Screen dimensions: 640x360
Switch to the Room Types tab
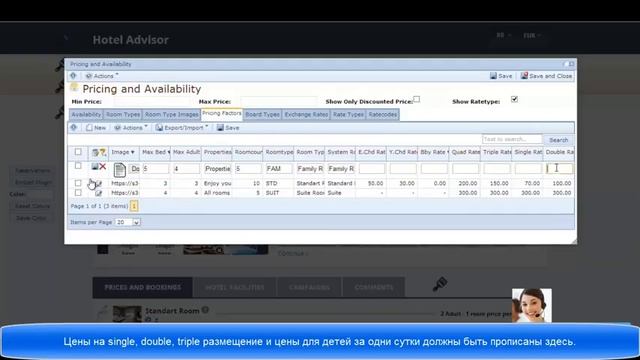[123, 115]
